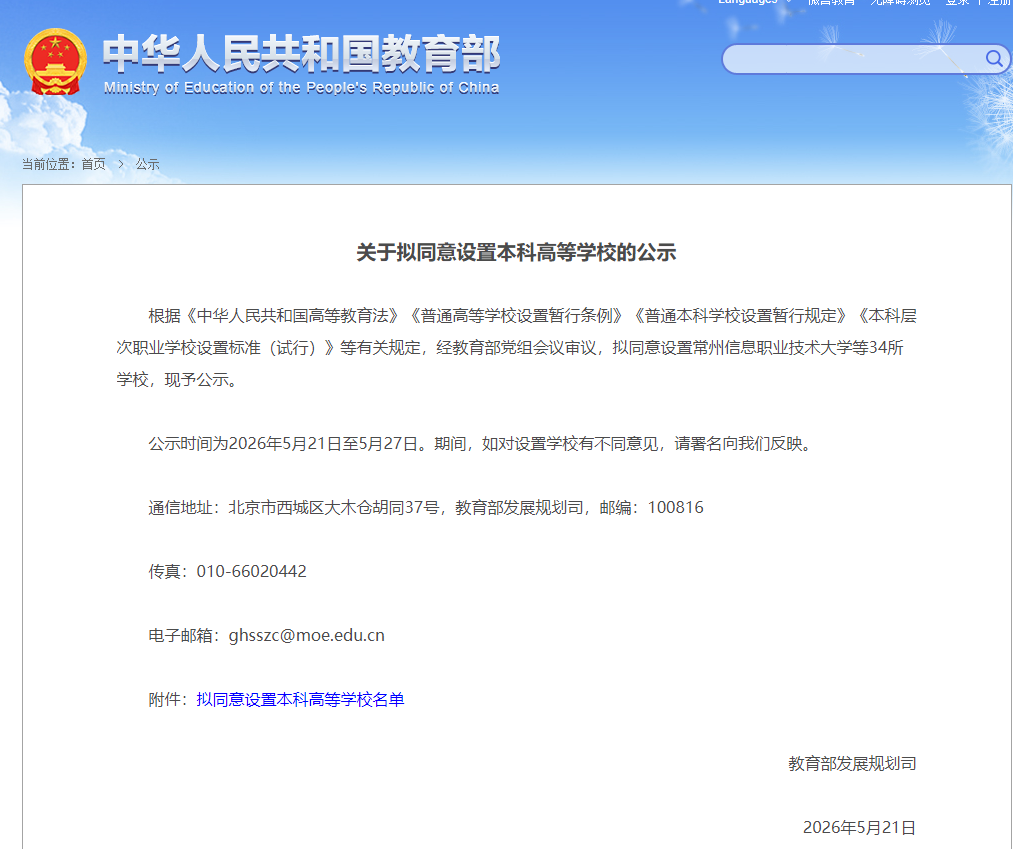
Task: Click the 中华人民共和国教育部 site title
Action: pos(302,54)
